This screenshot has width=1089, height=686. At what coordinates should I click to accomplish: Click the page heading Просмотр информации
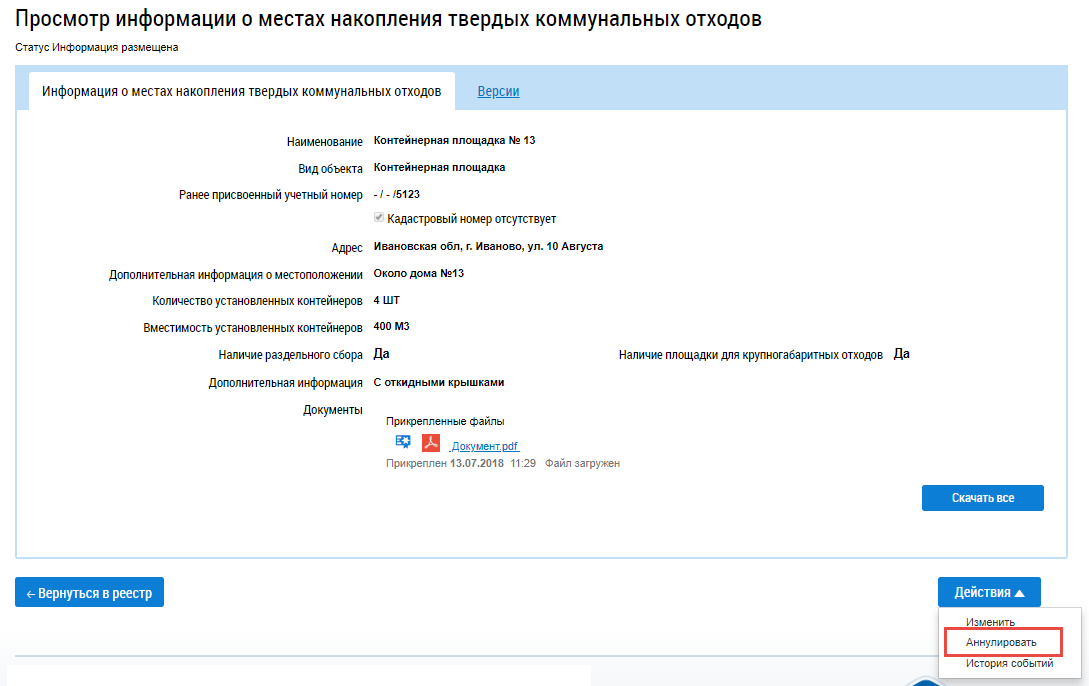coord(388,19)
